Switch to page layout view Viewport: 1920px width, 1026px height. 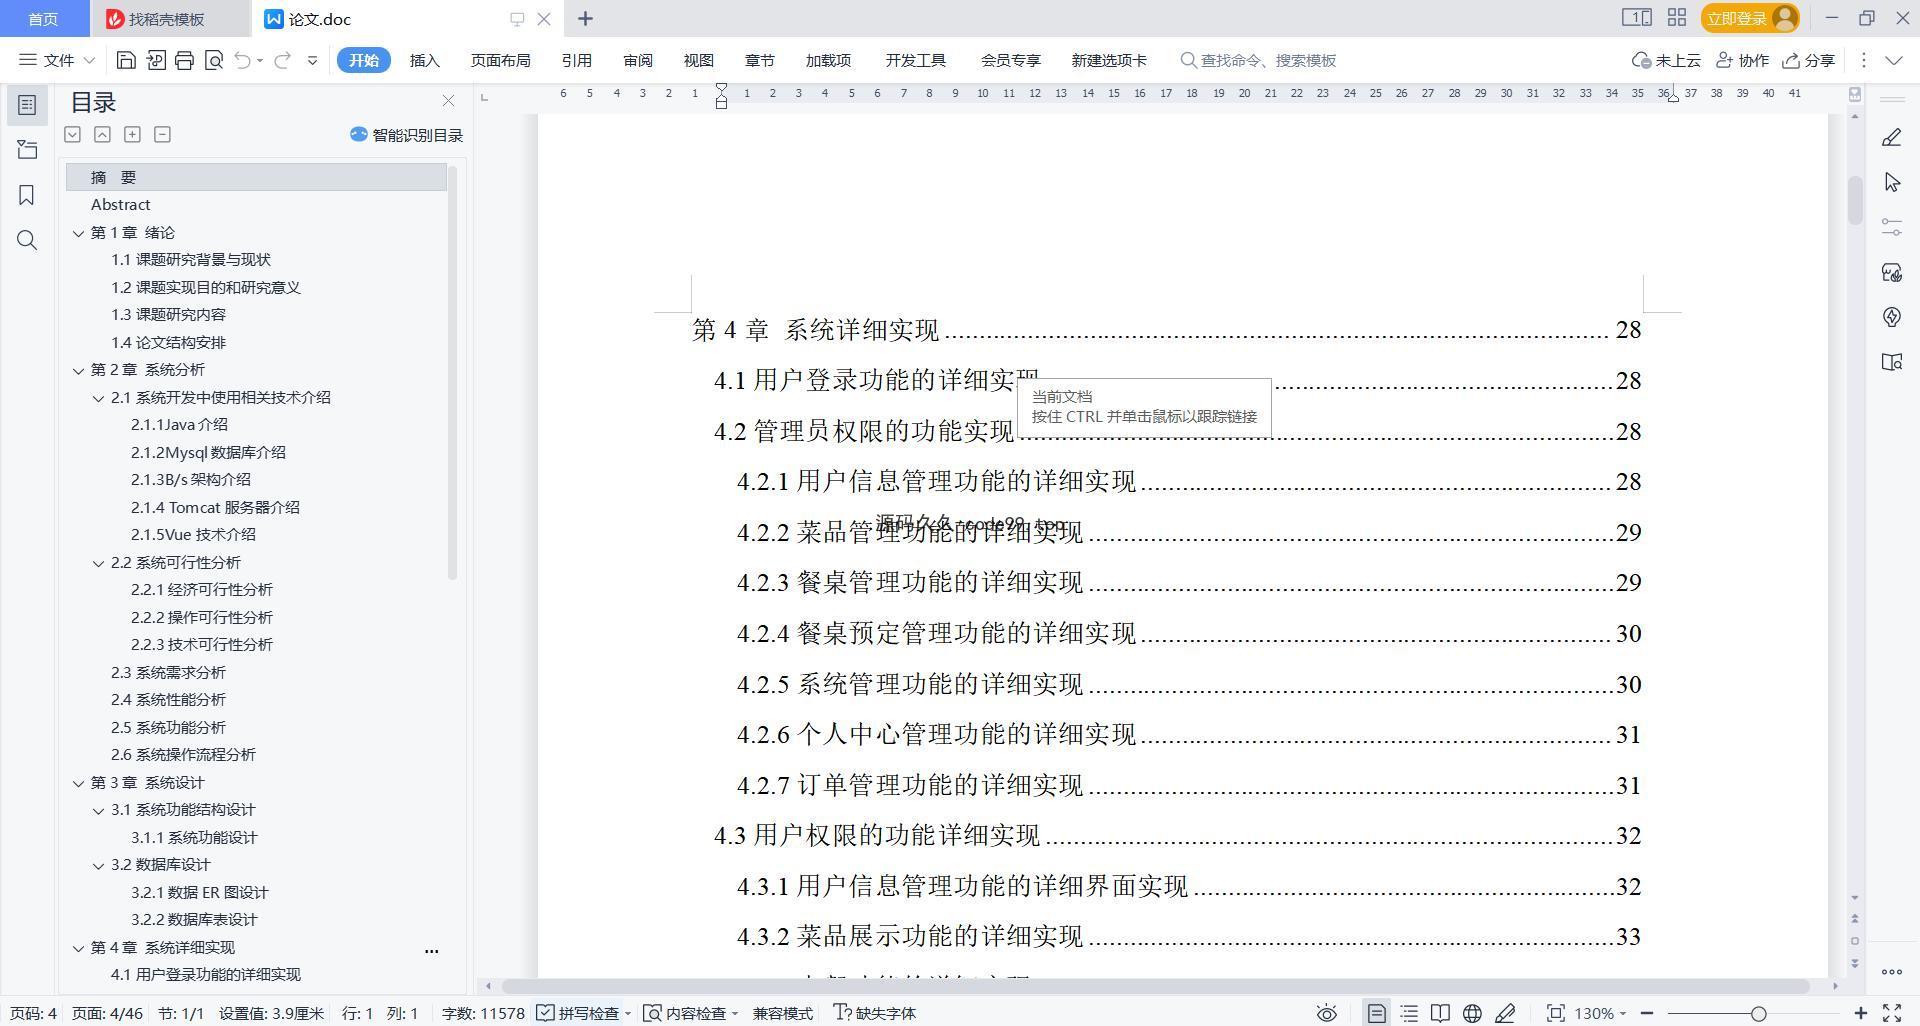[1376, 1013]
